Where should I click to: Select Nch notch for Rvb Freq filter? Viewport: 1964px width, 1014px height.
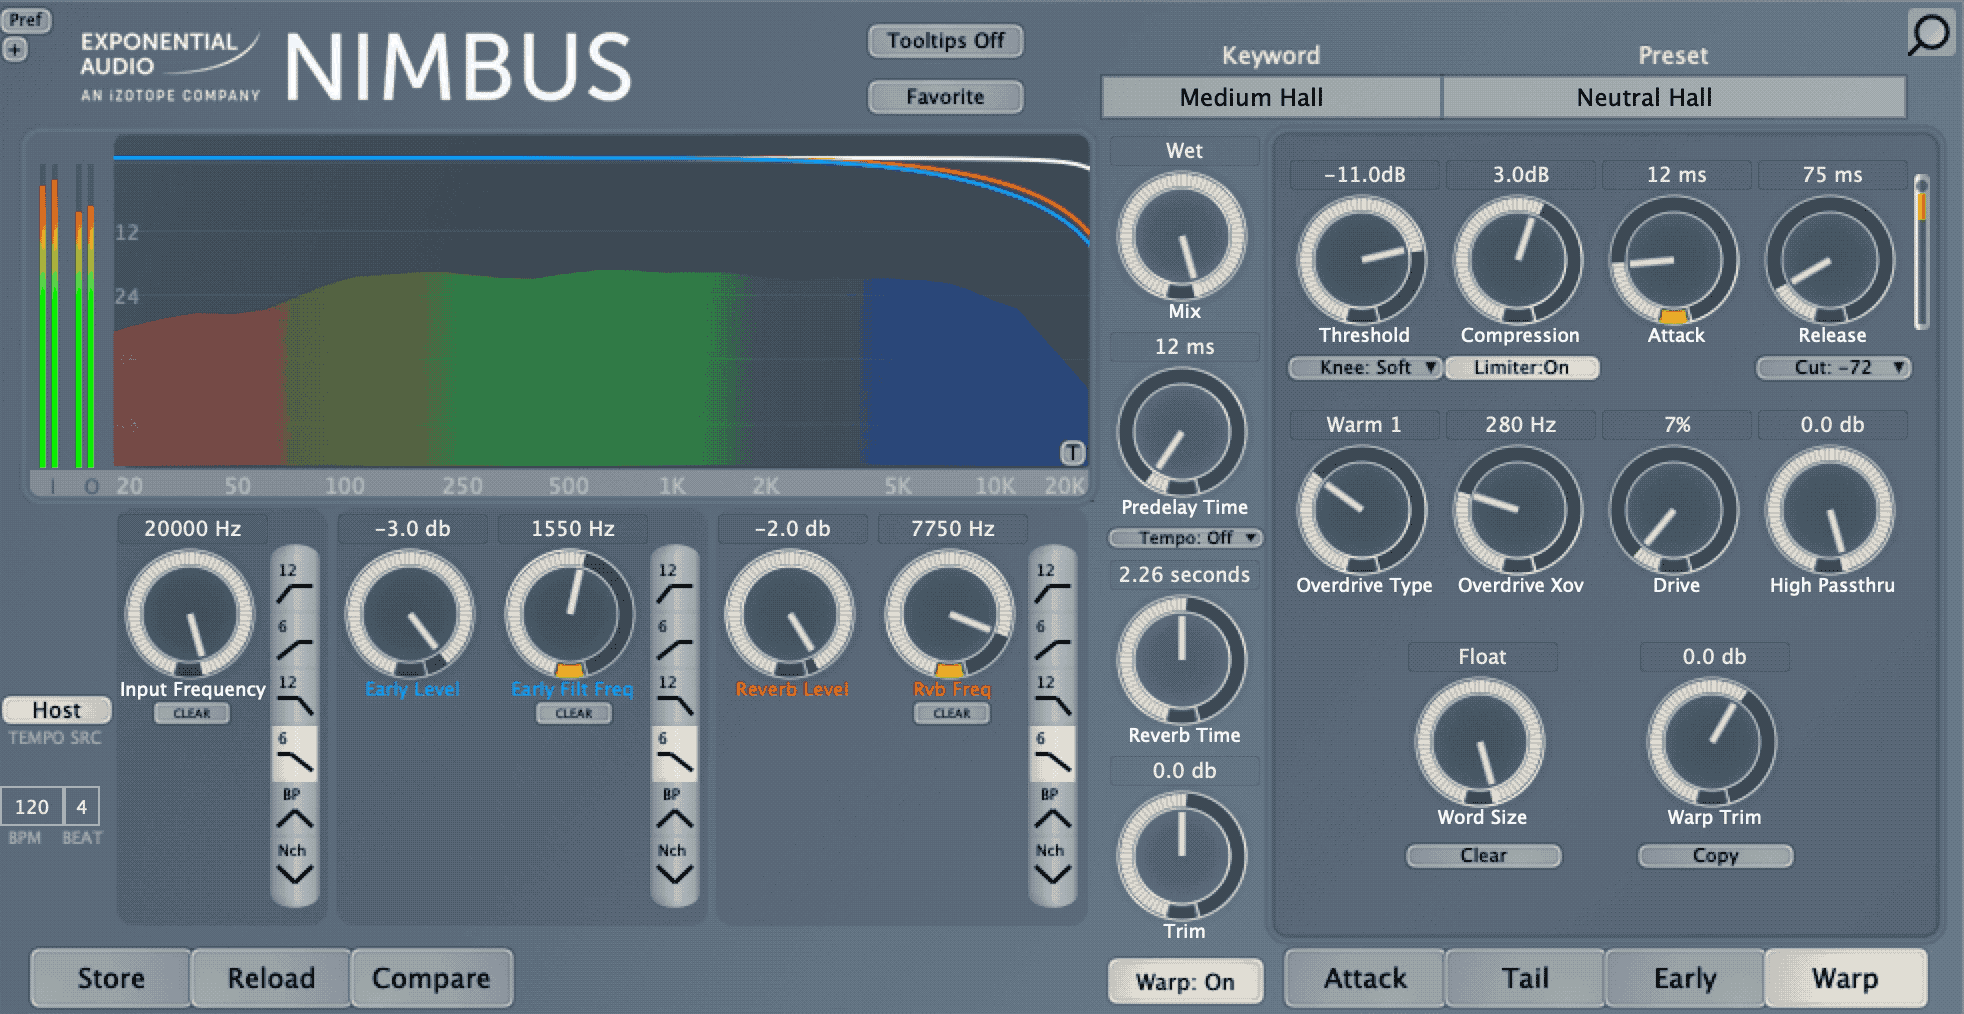(x=1052, y=864)
